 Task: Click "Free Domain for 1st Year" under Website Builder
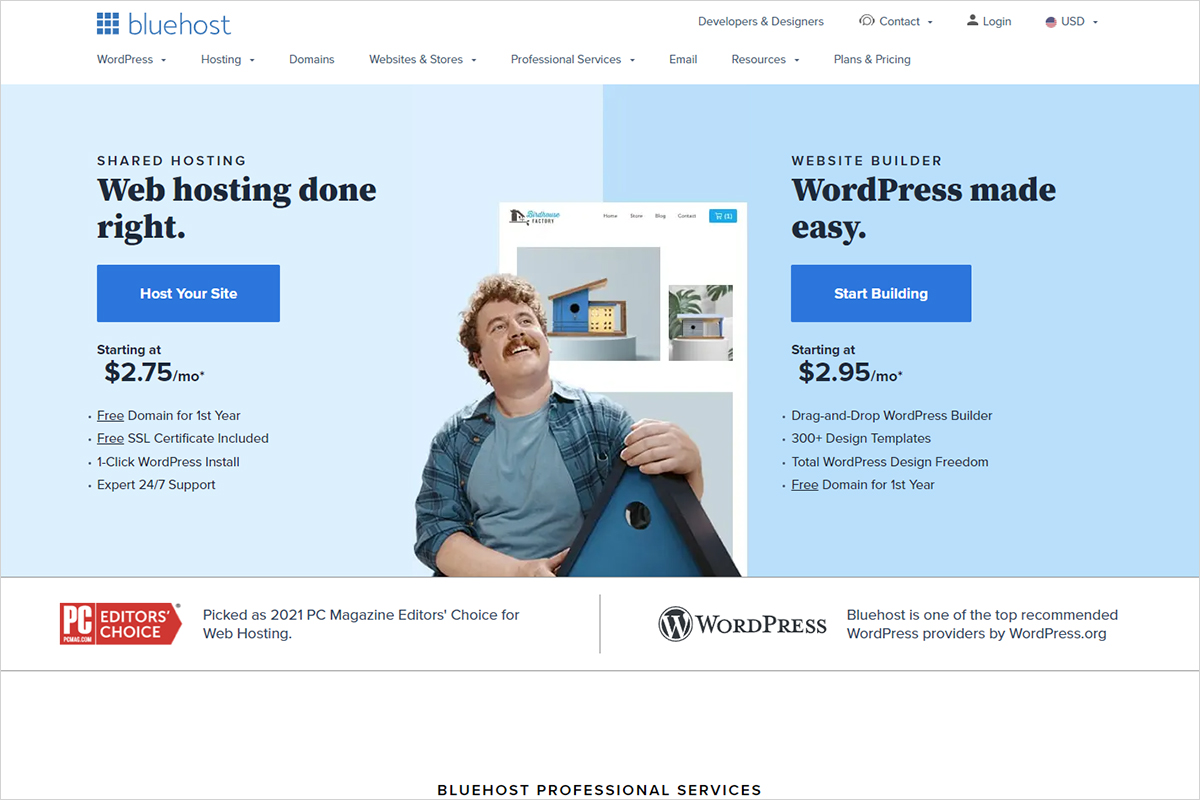[x=863, y=485]
